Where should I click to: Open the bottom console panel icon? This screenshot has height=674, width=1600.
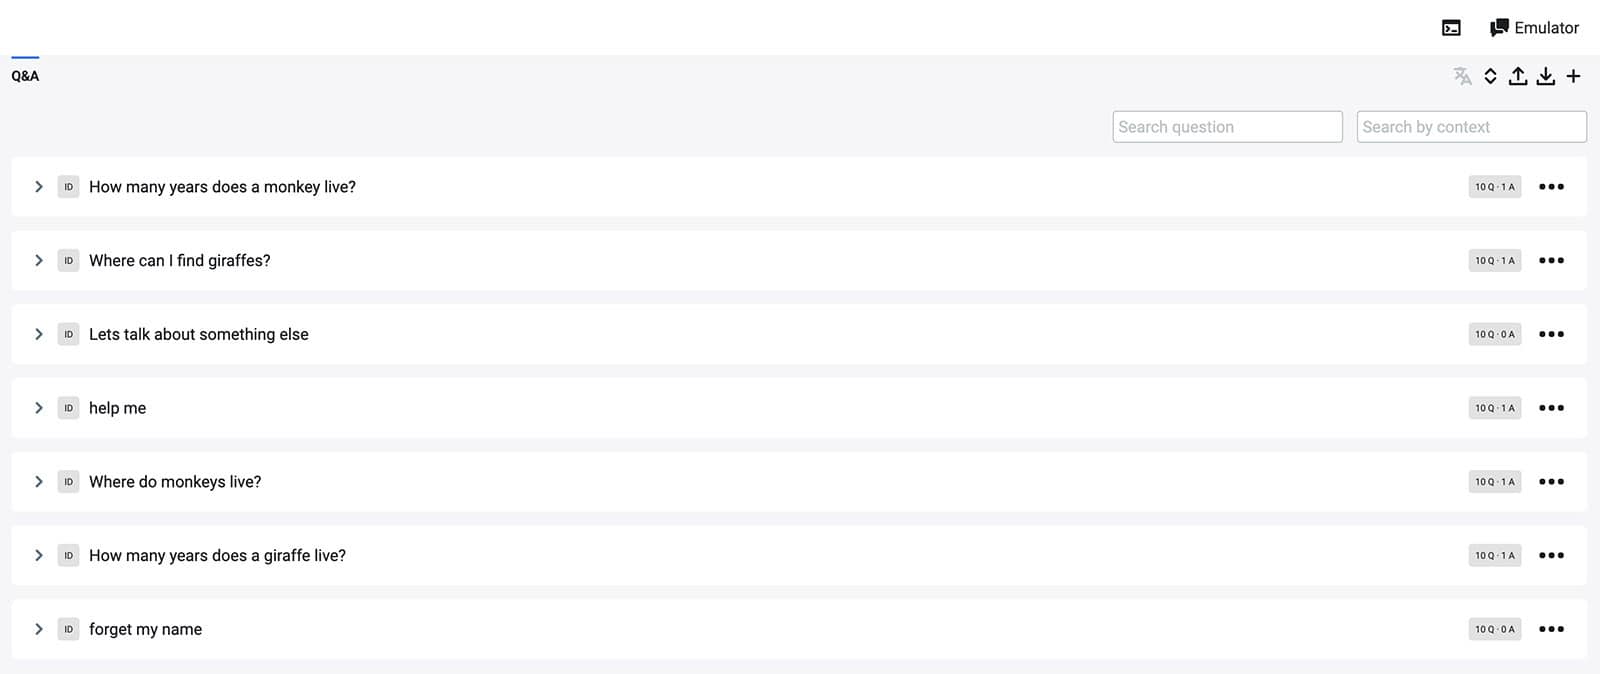1451,28
